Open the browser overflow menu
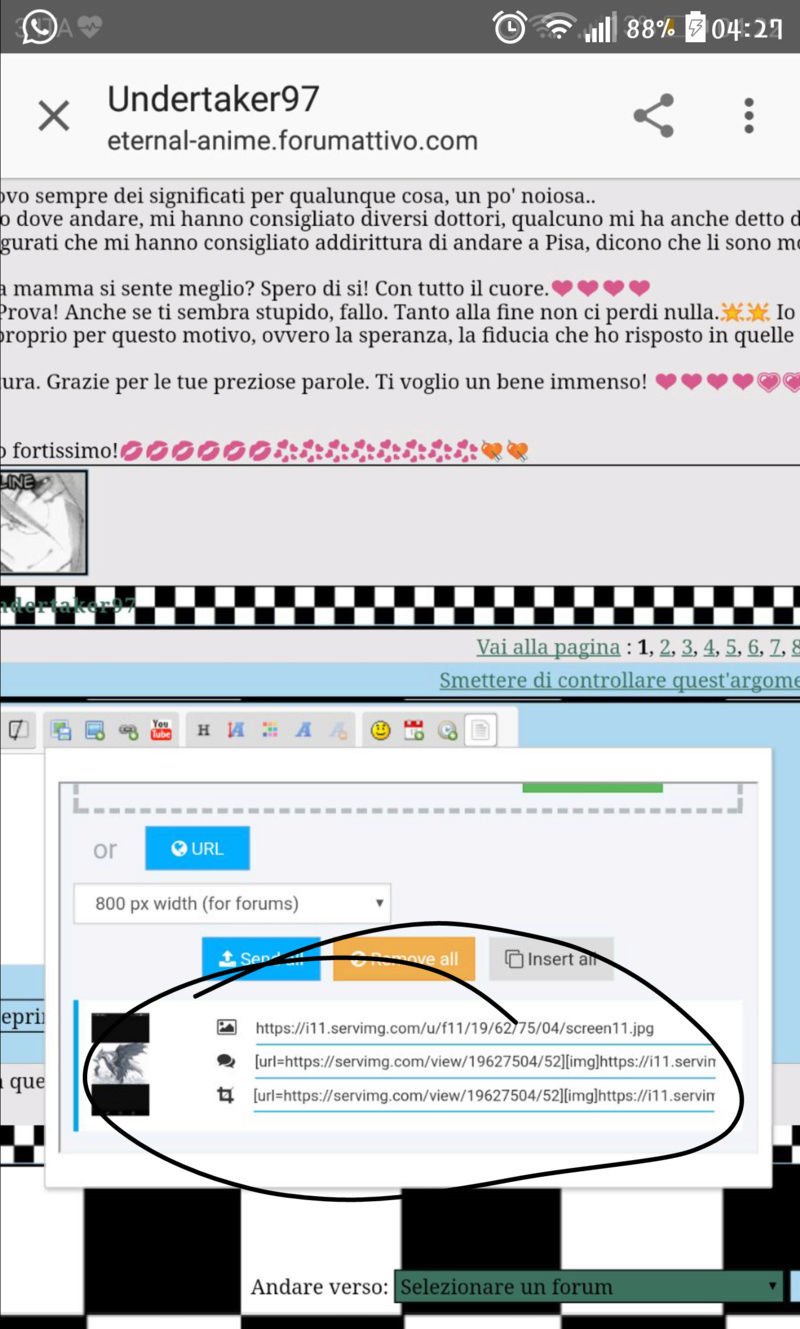This screenshot has width=800, height=1329. 748,116
